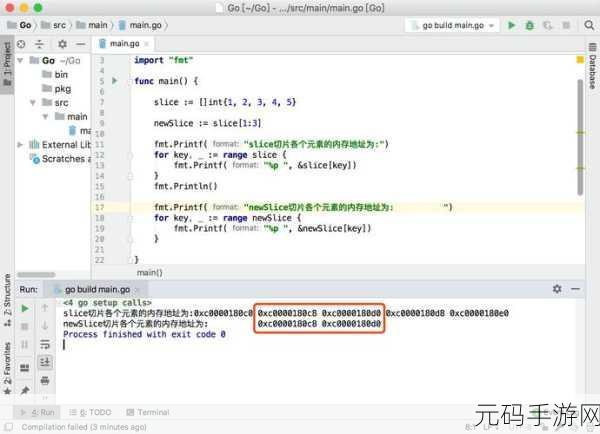Select go build main.go Run tab
Screen dimensions: 600x434
(x=97, y=290)
